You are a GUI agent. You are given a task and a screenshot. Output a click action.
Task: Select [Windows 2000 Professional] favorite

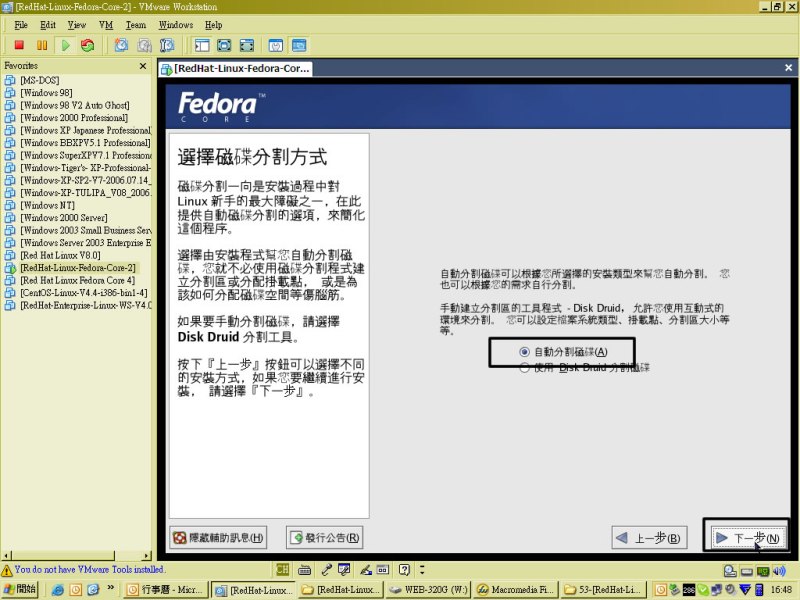73,118
